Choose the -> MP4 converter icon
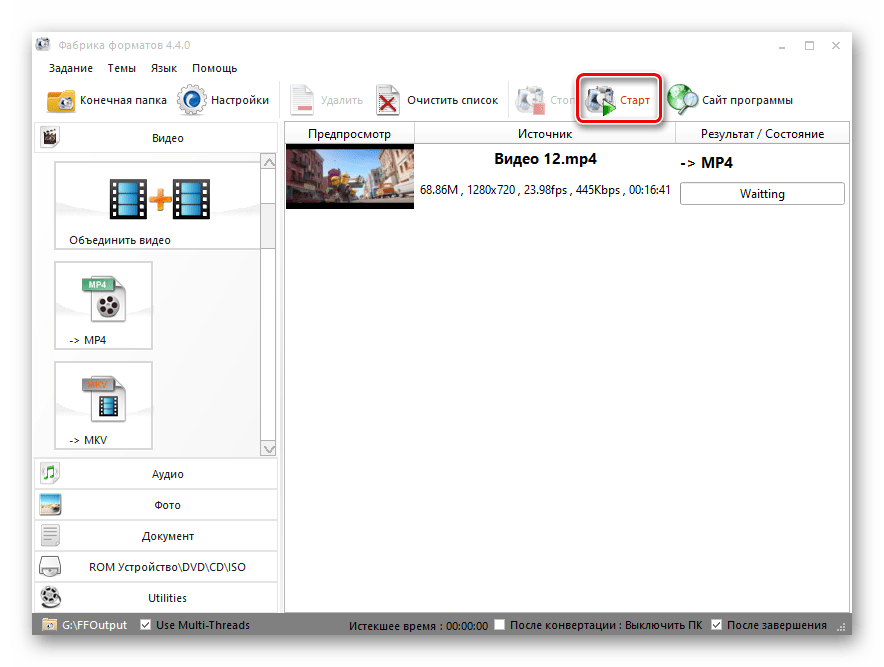The height and width of the screenshot is (667, 884). (104, 299)
